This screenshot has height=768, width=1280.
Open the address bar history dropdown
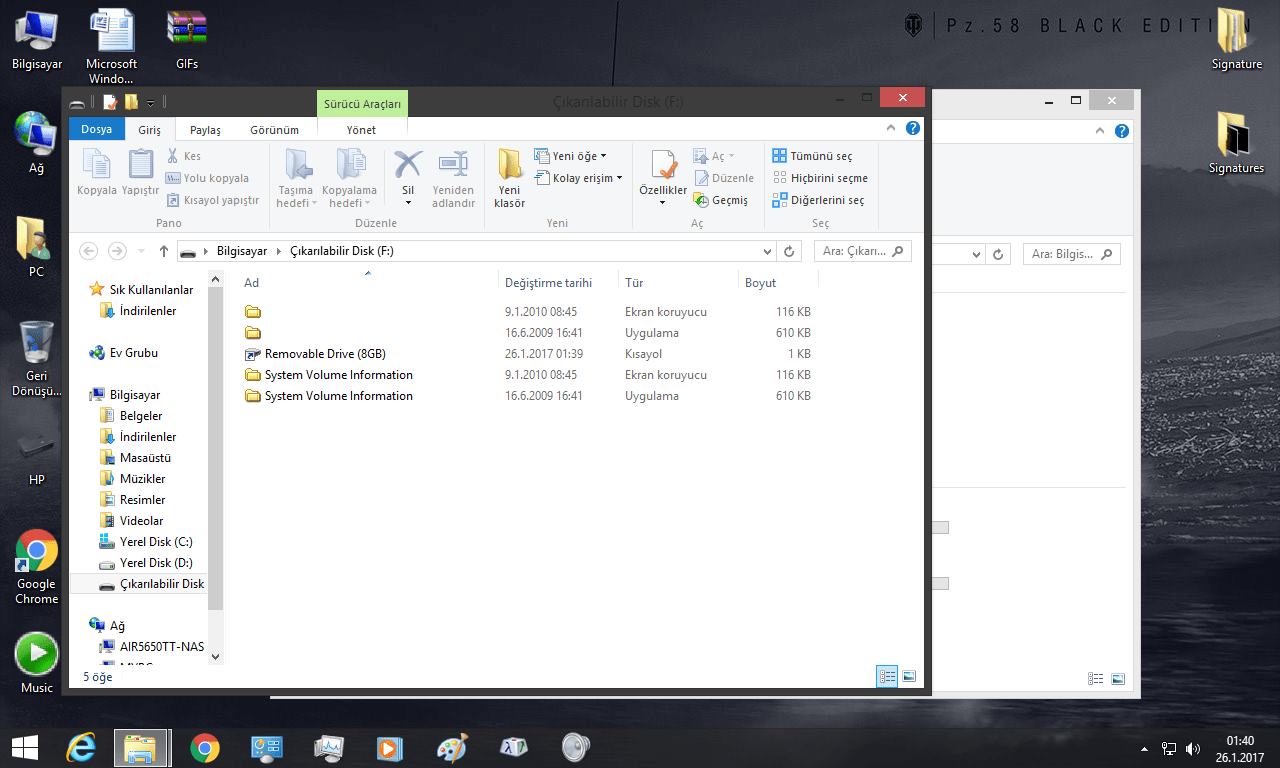click(767, 252)
